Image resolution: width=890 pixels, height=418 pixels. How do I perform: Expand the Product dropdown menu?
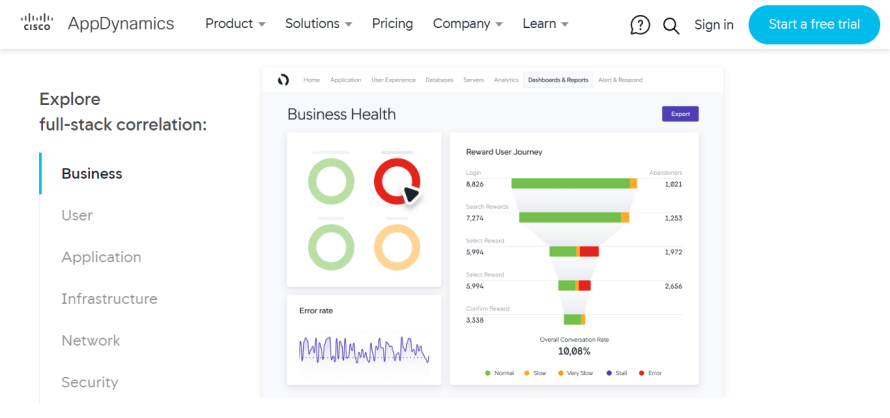(x=235, y=24)
